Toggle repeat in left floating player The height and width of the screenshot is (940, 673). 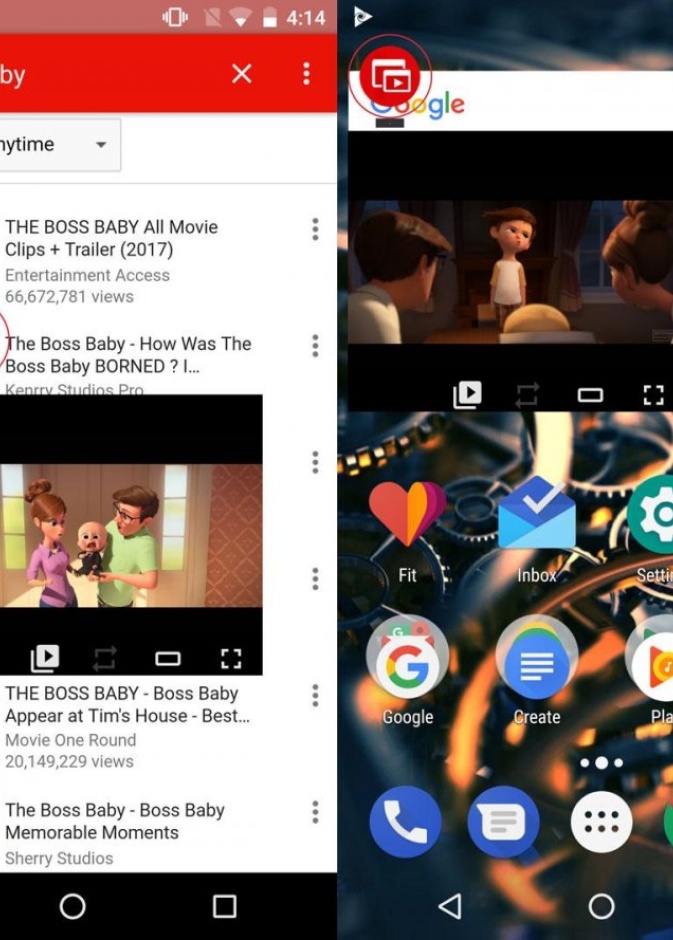click(x=104, y=658)
